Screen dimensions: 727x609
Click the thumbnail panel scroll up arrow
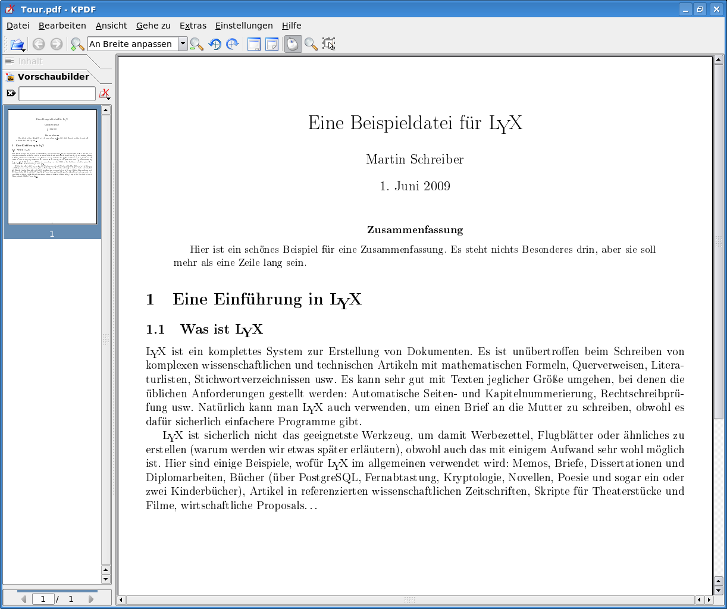(106, 110)
